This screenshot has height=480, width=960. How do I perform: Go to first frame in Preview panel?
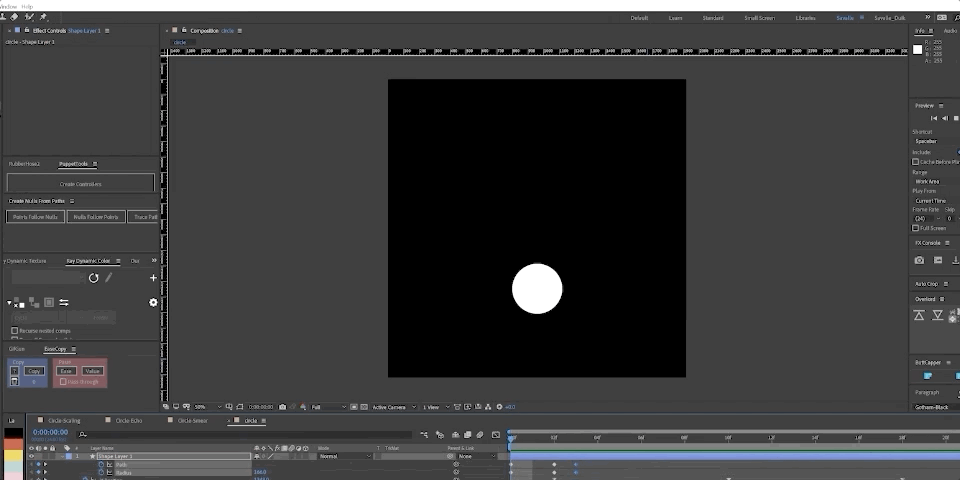click(x=934, y=118)
